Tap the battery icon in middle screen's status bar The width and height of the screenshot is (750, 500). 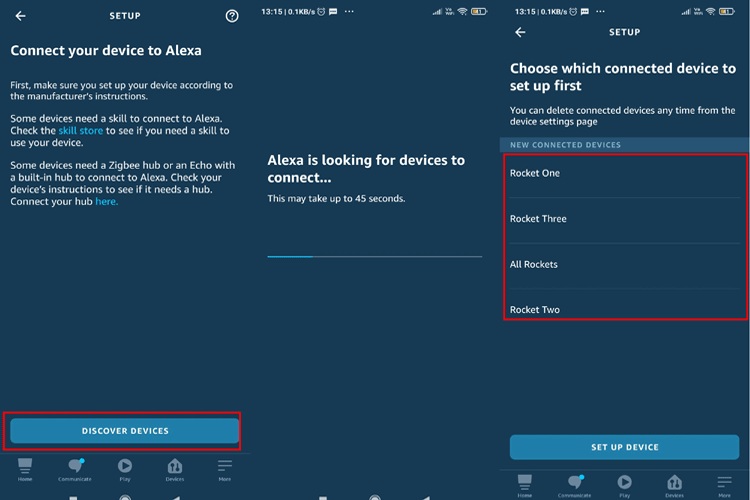coord(479,11)
